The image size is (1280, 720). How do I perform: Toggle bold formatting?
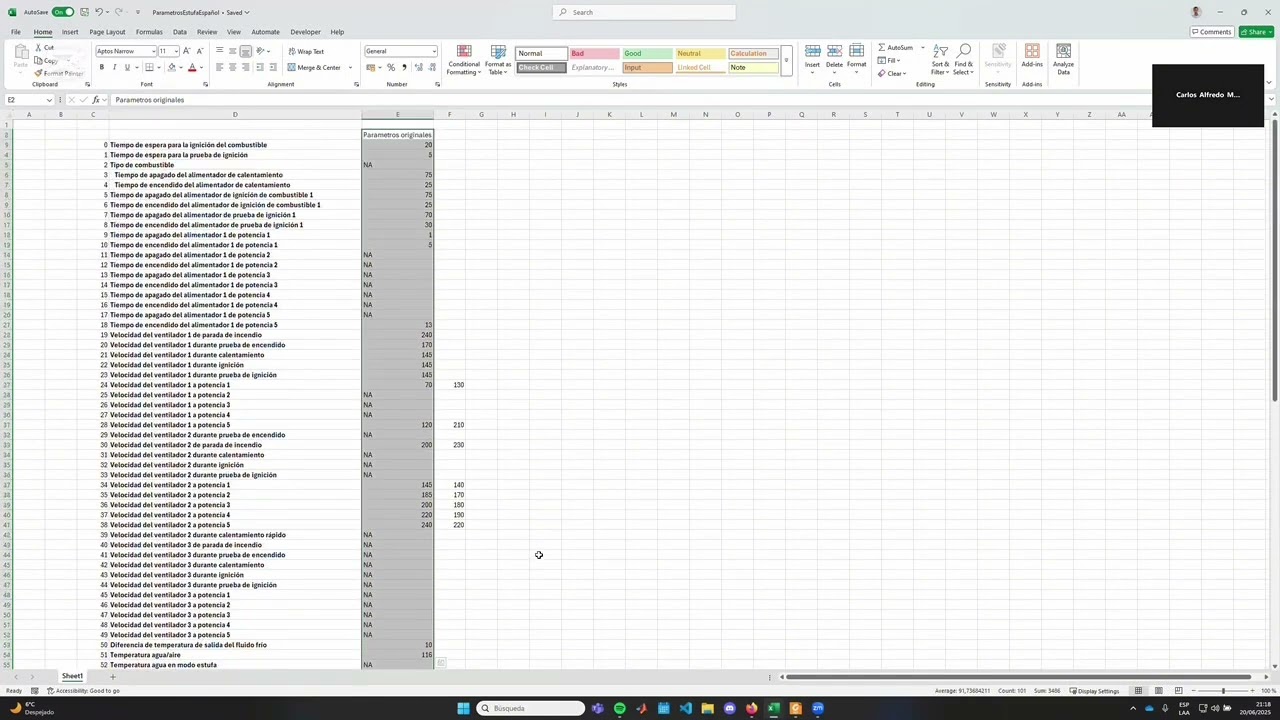101,67
